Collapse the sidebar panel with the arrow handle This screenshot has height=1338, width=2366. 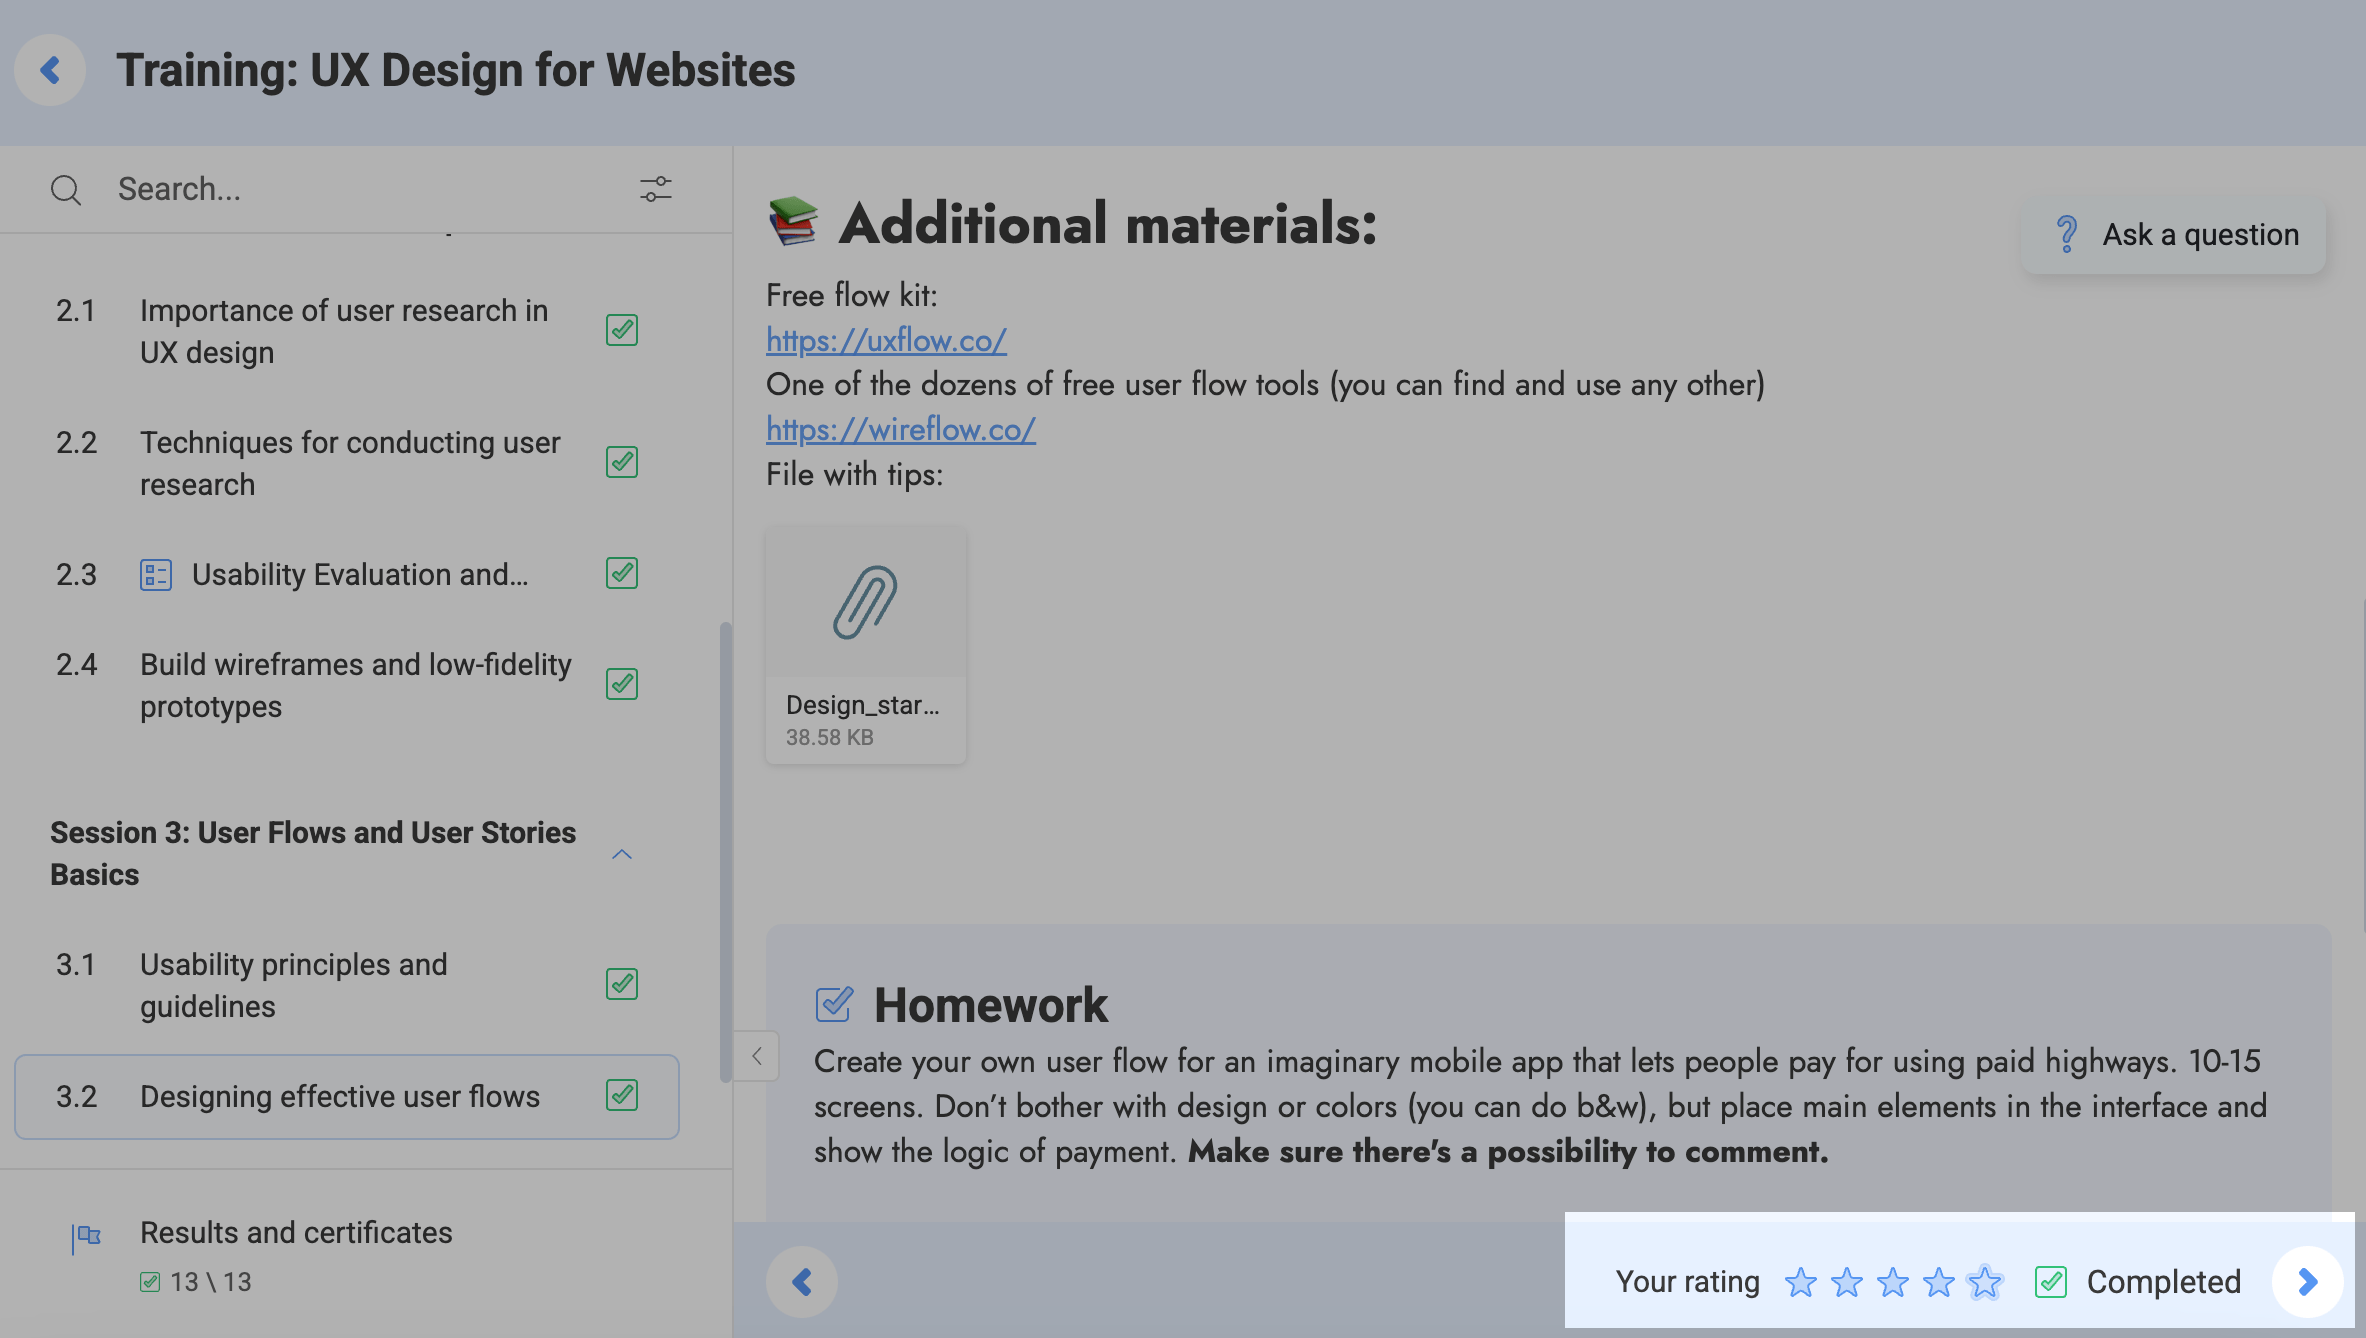coord(757,1056)
